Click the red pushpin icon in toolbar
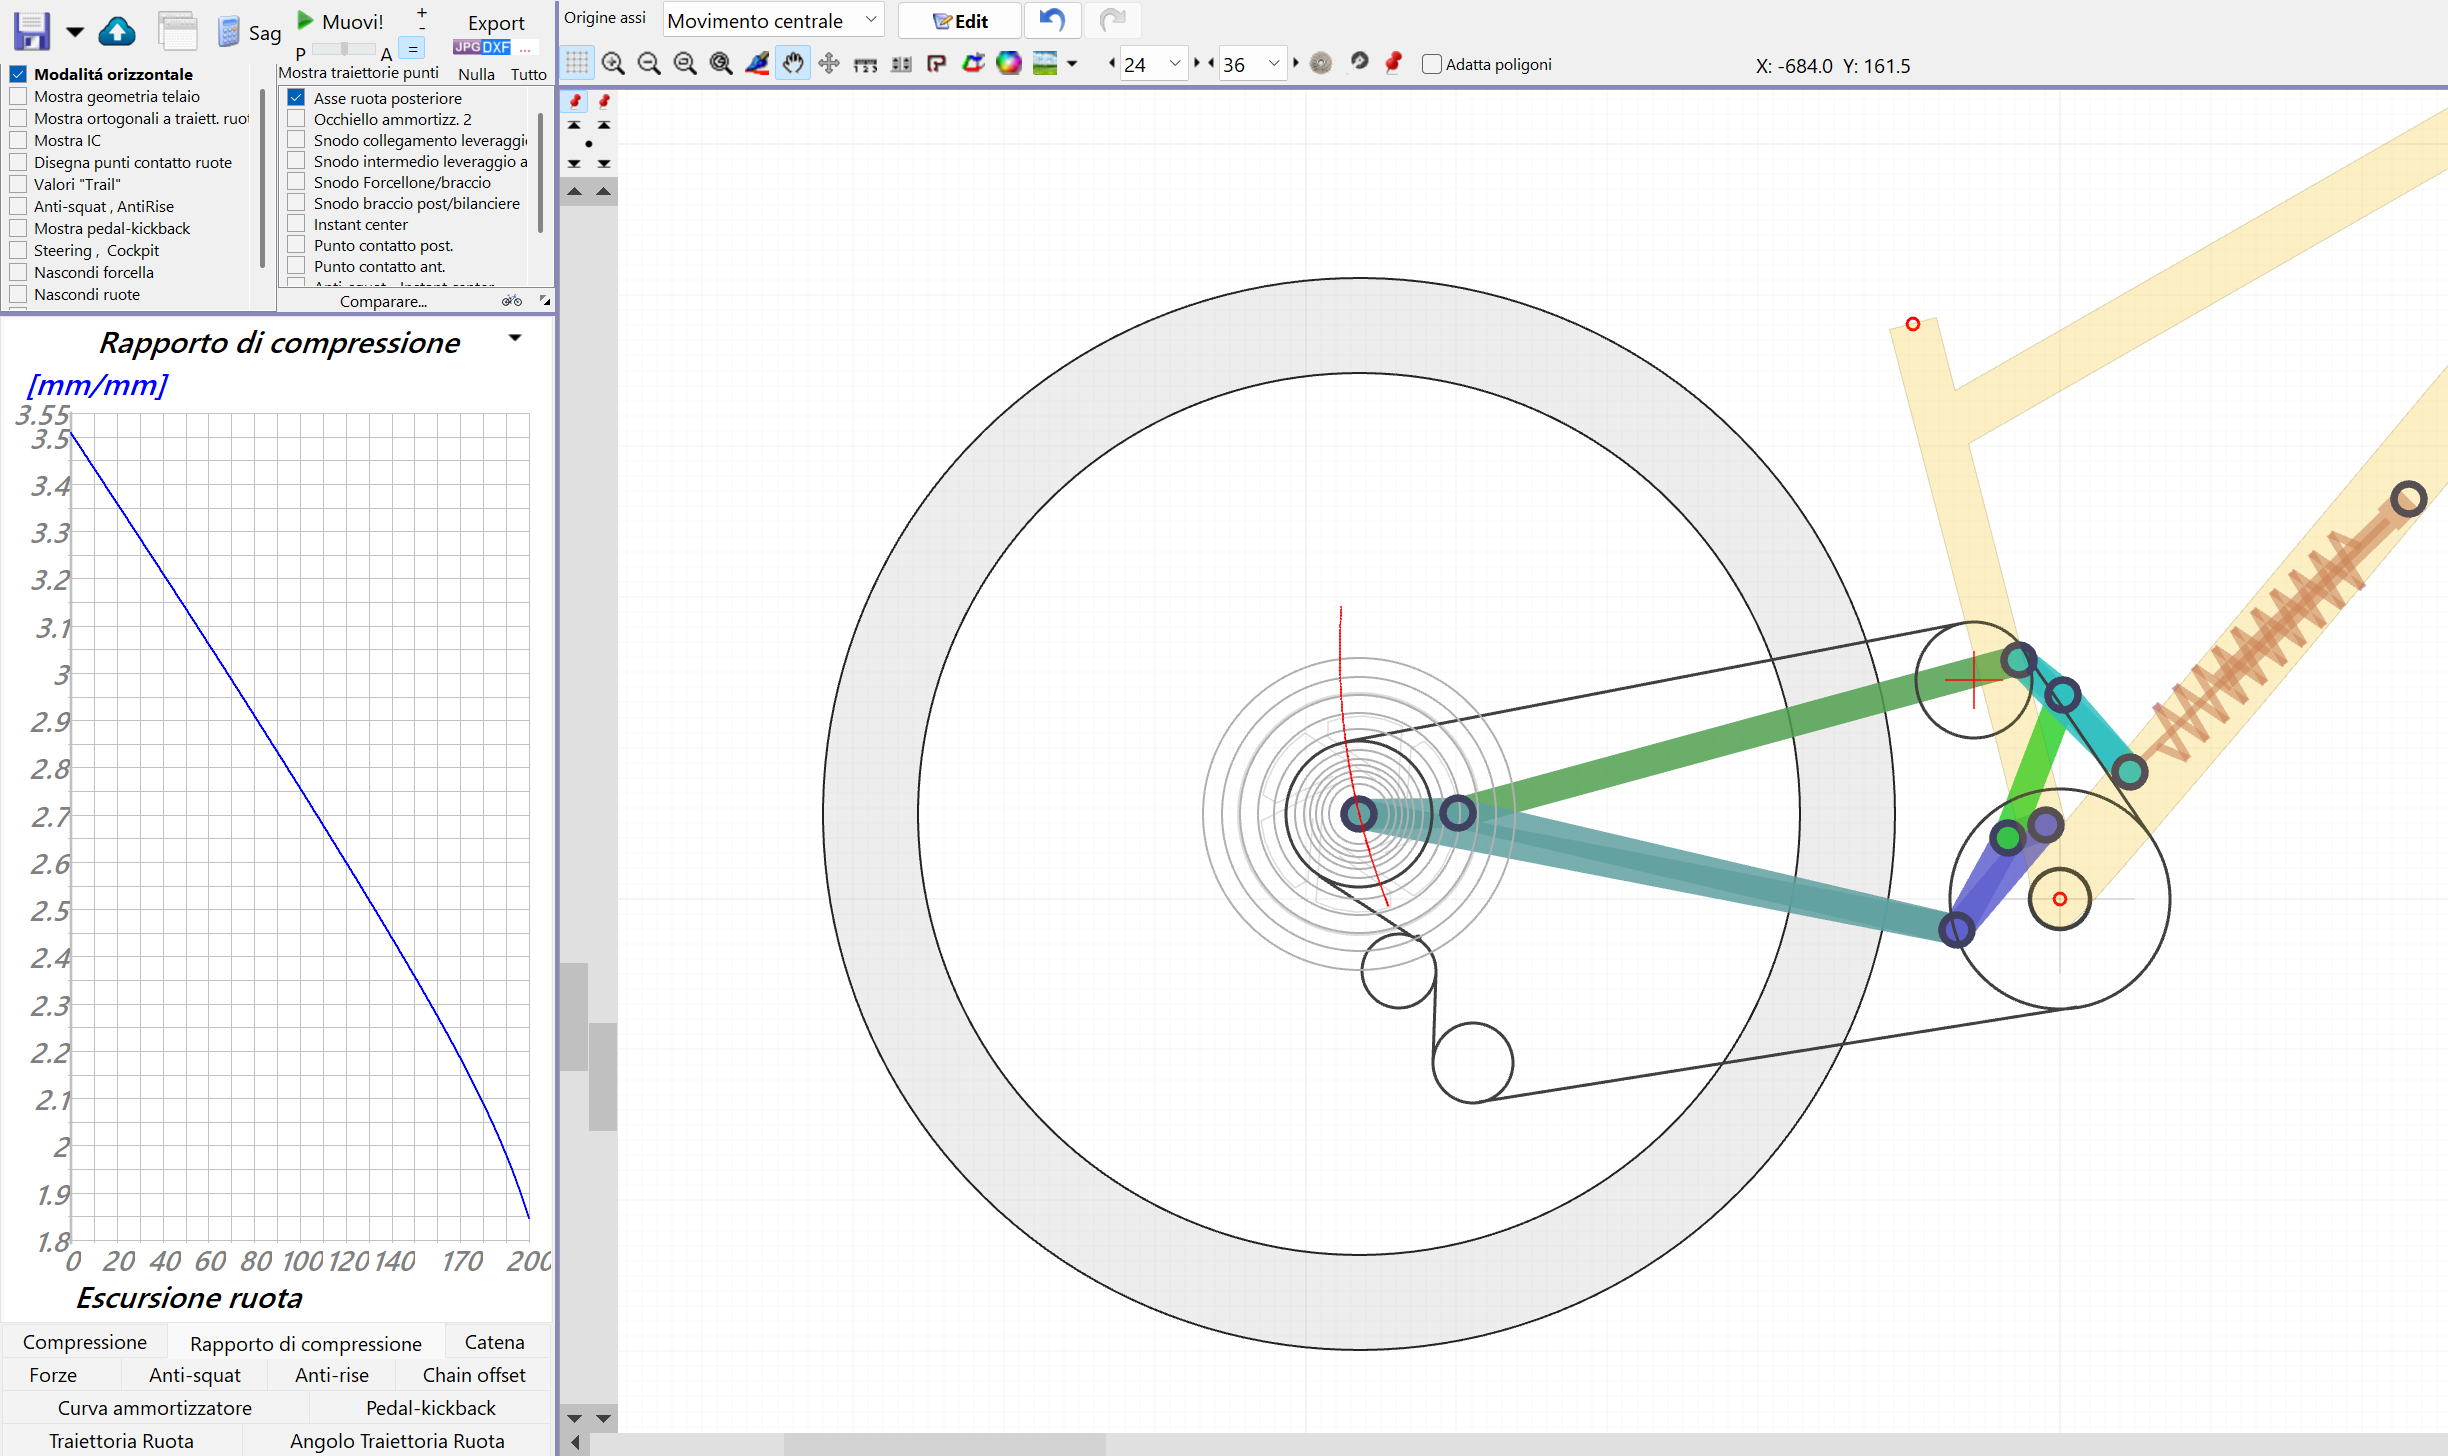Viewport: 2448px width, 1456px height. (1393, 63)
